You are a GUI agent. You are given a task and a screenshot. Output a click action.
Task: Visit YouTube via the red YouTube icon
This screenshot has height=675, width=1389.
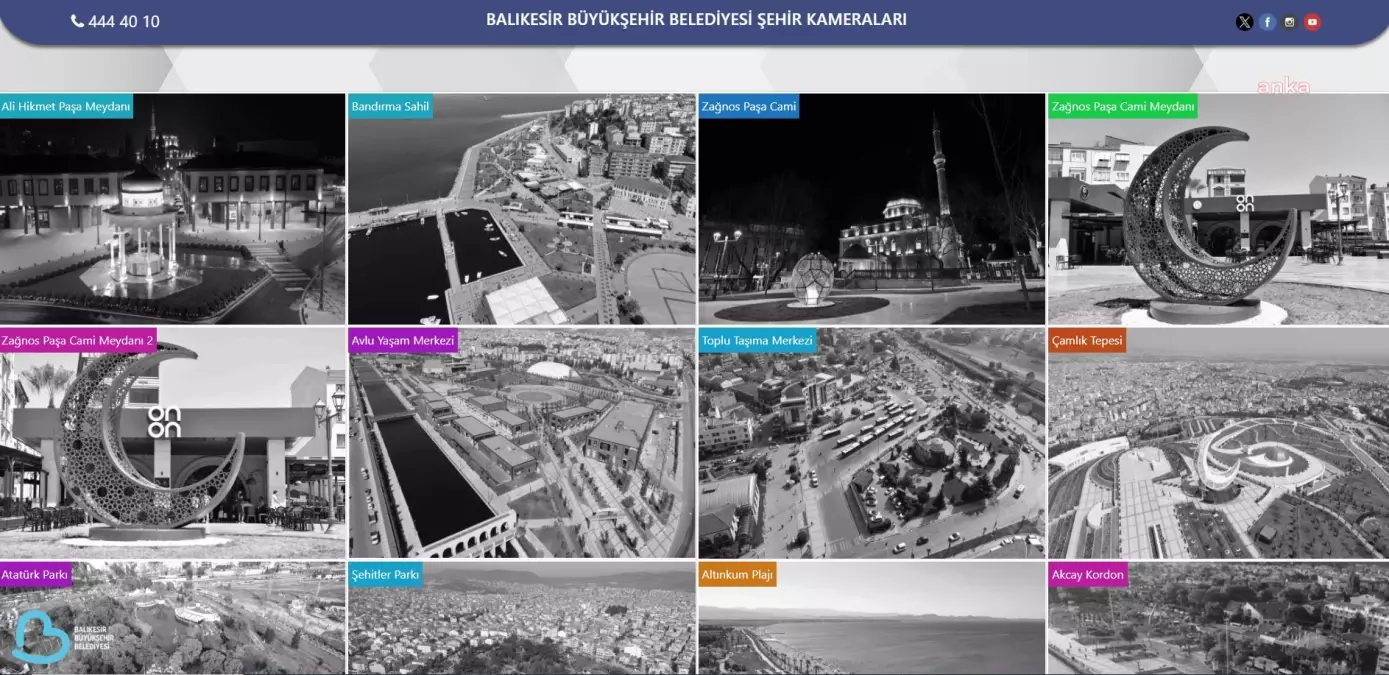(x=1313, y=21)
